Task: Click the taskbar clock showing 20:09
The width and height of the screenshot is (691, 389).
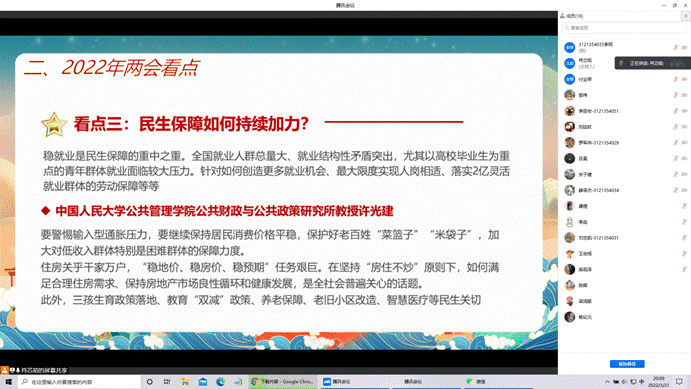Action: (659, 382)
